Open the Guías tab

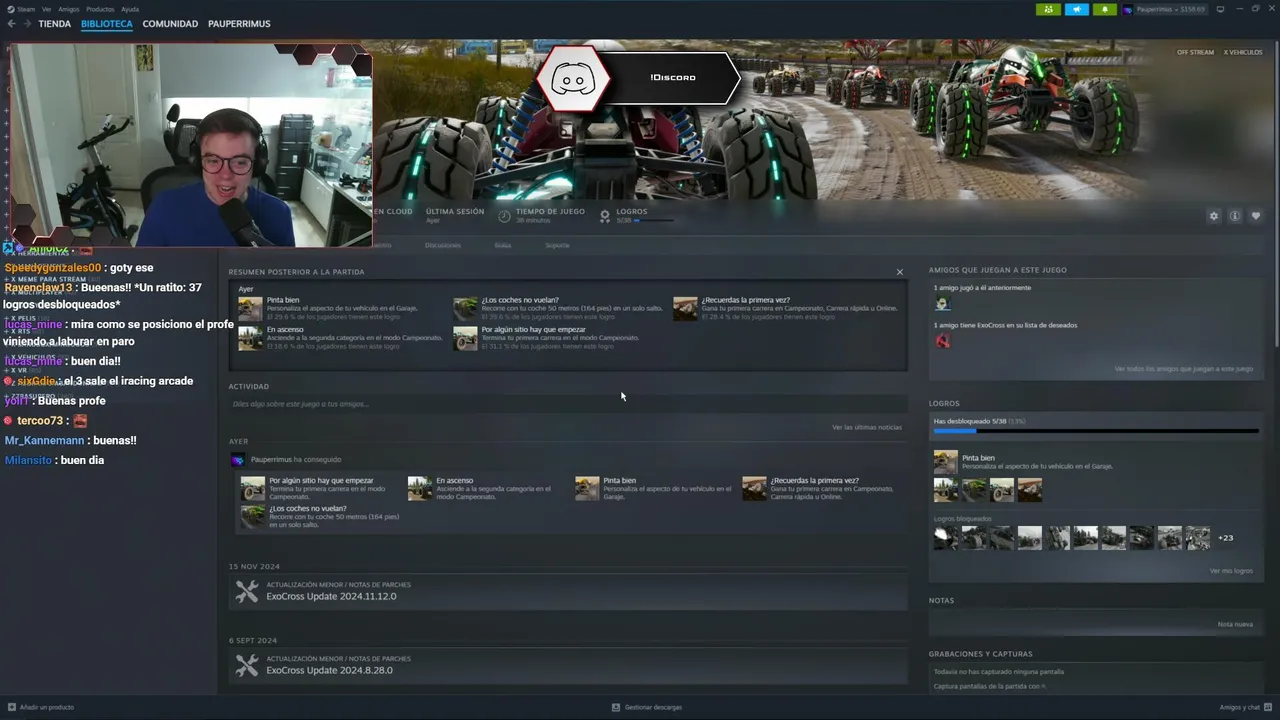click(503, 245)
